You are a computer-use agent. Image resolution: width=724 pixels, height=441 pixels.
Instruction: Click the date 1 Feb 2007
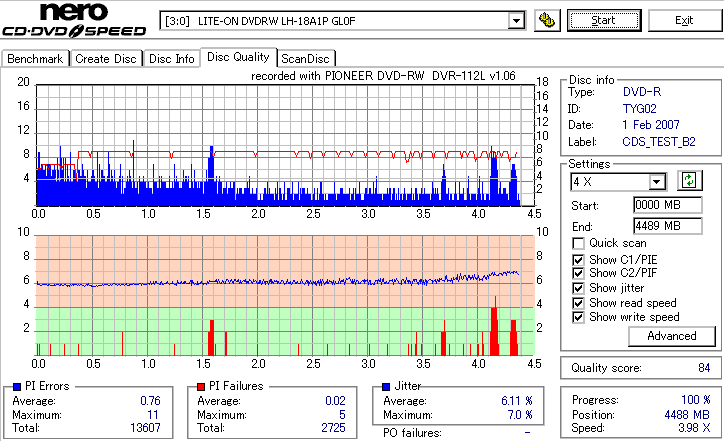(651, 125)
